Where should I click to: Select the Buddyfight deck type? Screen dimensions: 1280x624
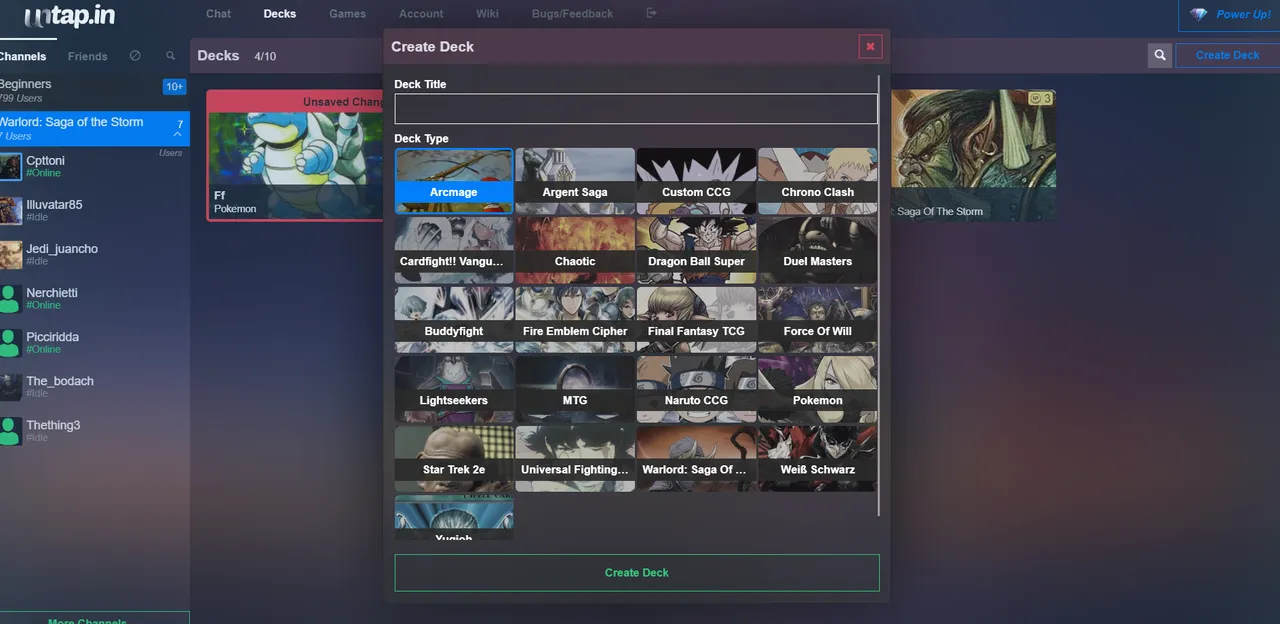(x=454, y=320)
